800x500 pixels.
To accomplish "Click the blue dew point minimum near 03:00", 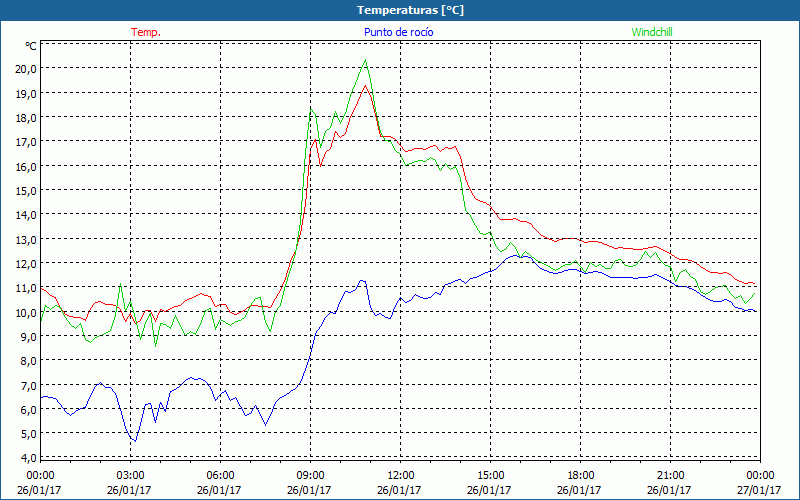I will pos(135,440).
